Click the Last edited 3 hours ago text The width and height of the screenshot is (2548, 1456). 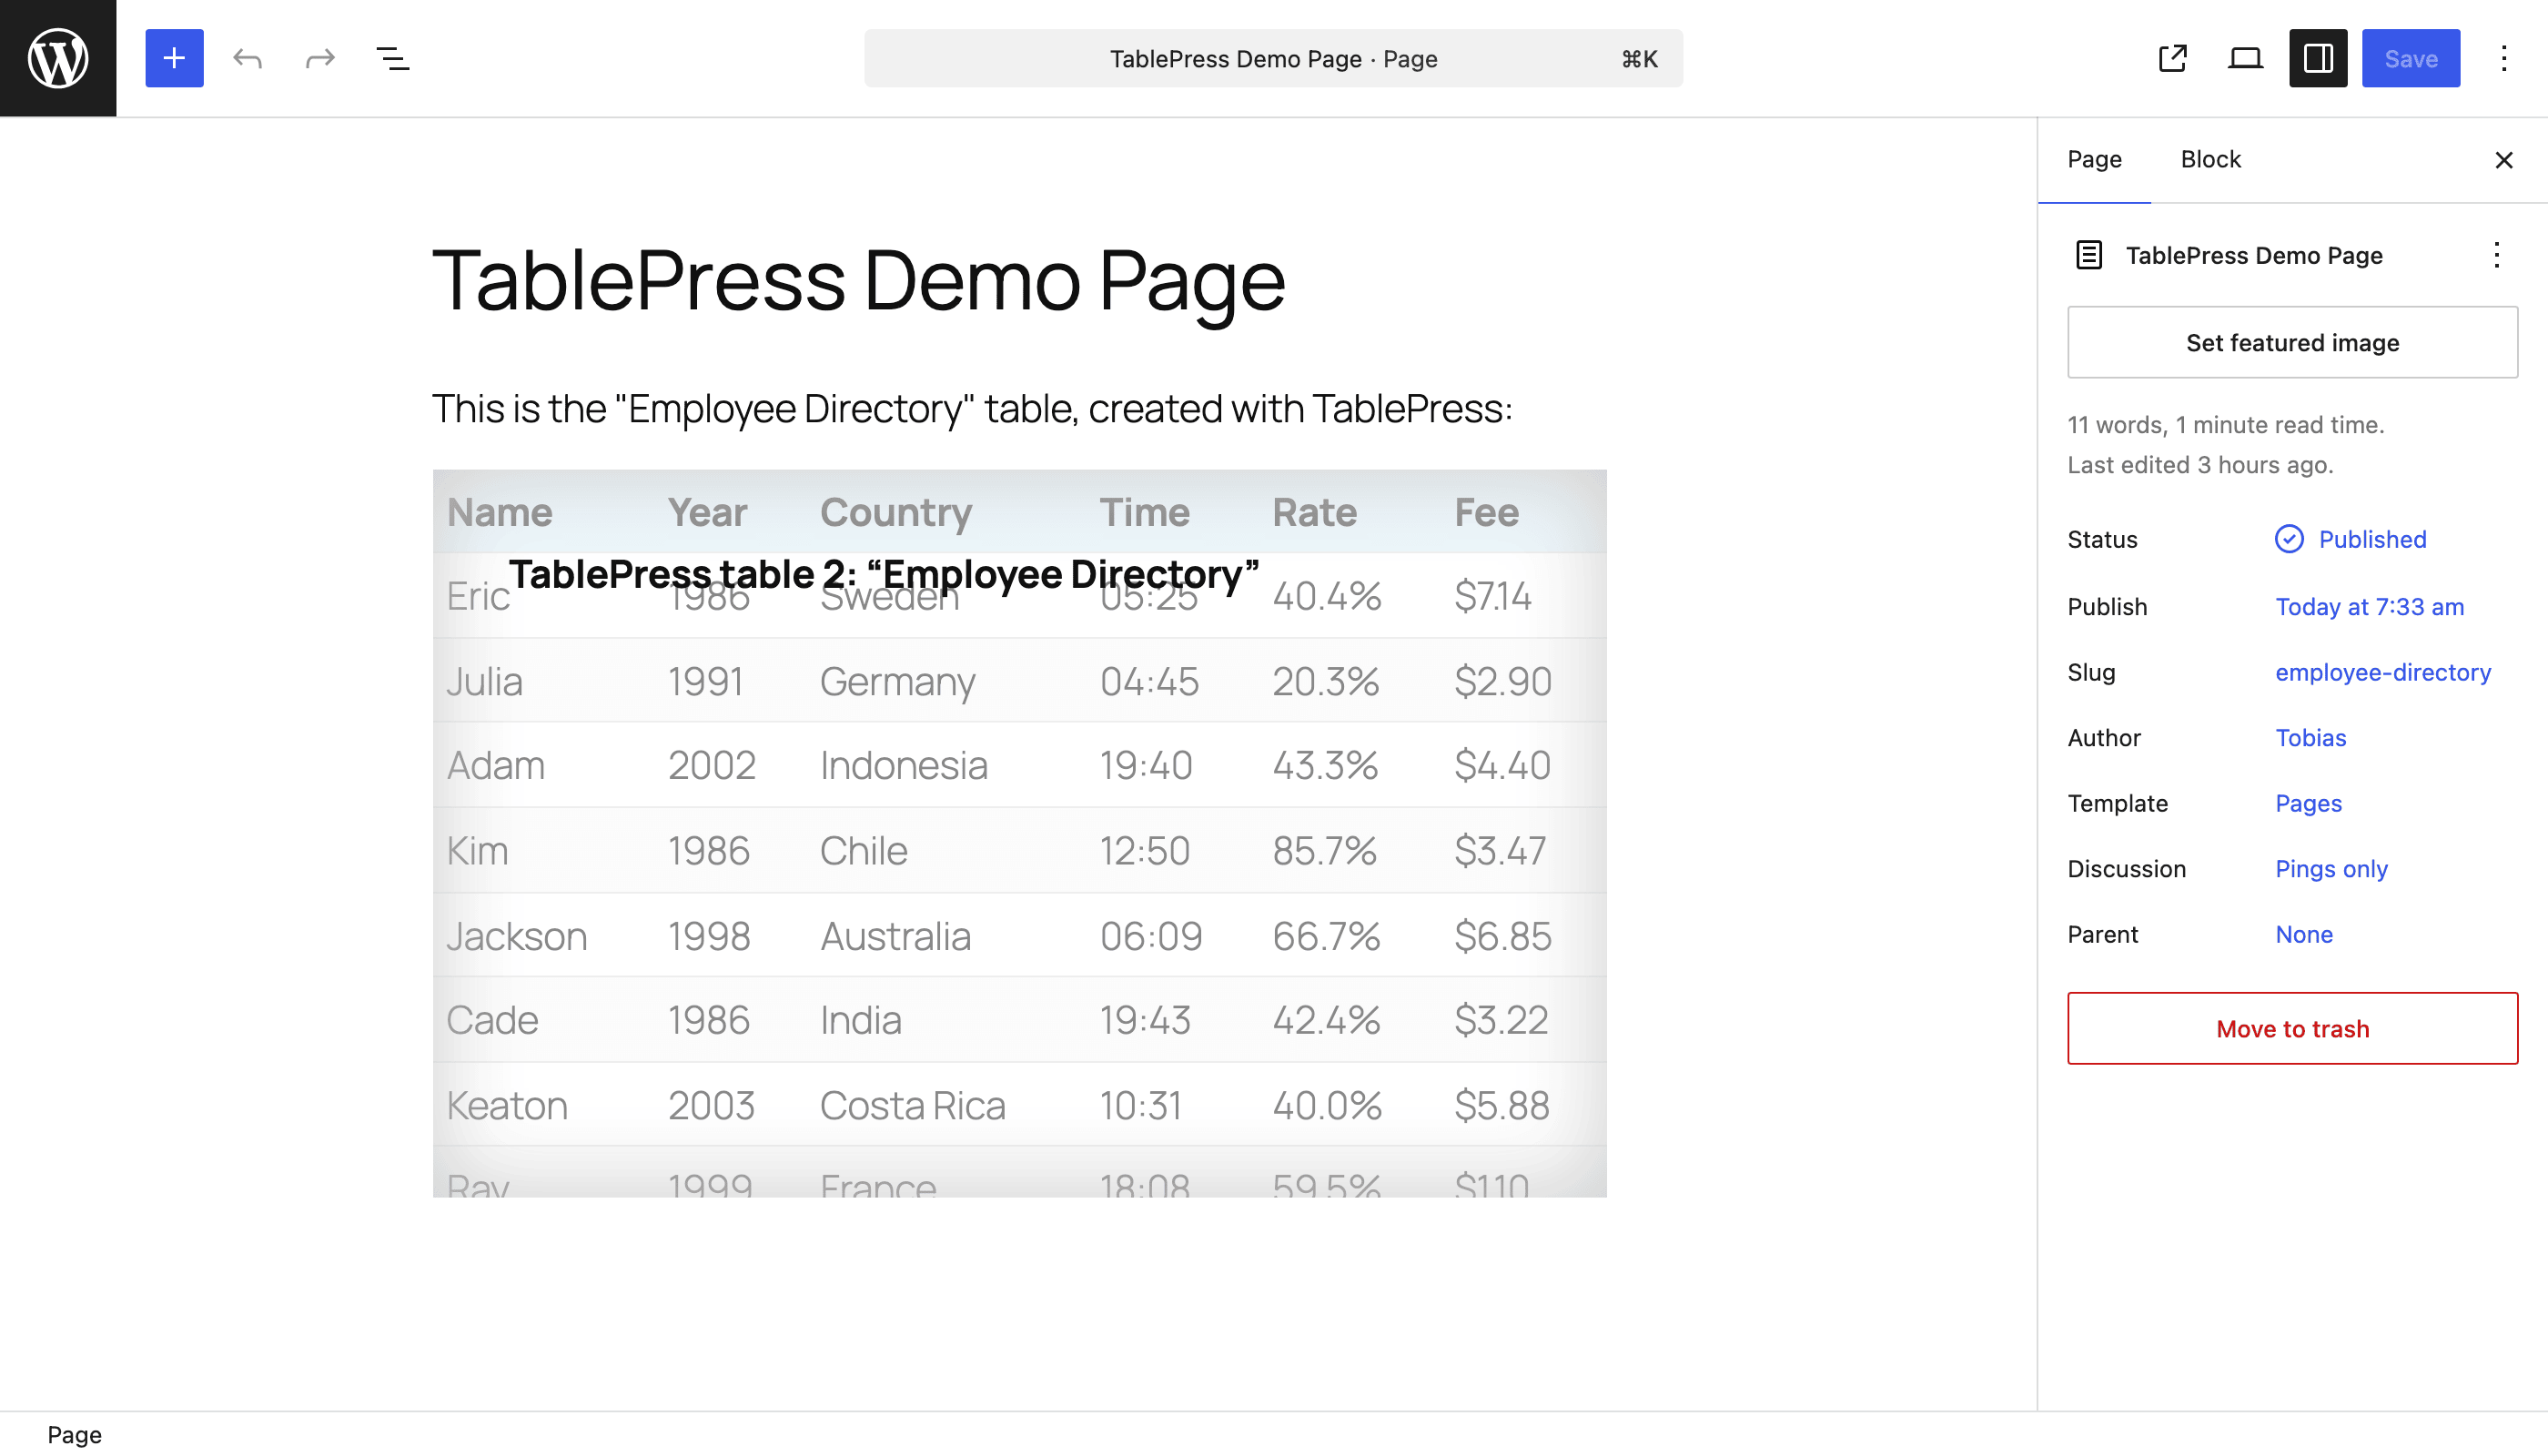tap(2199, 464)
